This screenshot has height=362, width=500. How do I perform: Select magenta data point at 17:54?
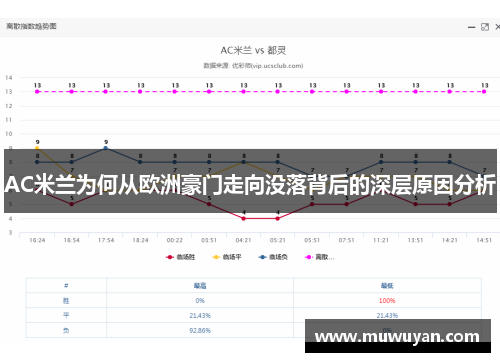(106, 91)
